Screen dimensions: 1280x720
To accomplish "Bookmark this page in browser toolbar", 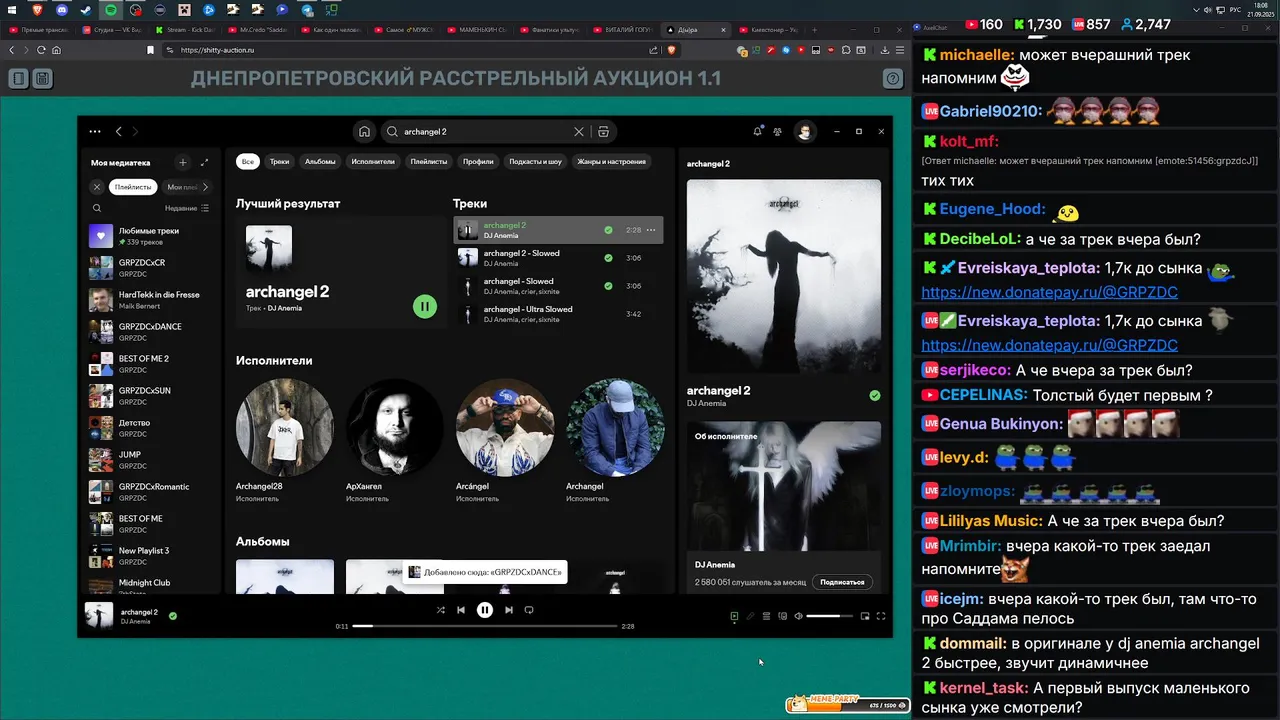I will (151, 50).
